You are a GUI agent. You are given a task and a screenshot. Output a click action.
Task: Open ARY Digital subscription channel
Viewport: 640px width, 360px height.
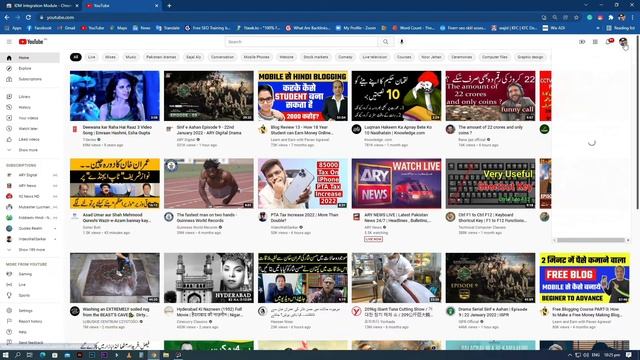pyautogui.click(x=30, y=175)
